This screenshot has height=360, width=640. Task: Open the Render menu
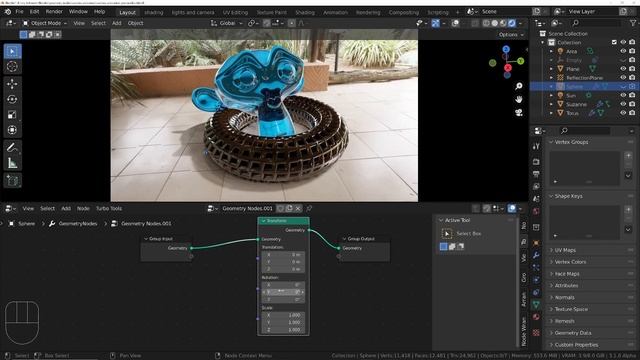click(x=54, y=12)
